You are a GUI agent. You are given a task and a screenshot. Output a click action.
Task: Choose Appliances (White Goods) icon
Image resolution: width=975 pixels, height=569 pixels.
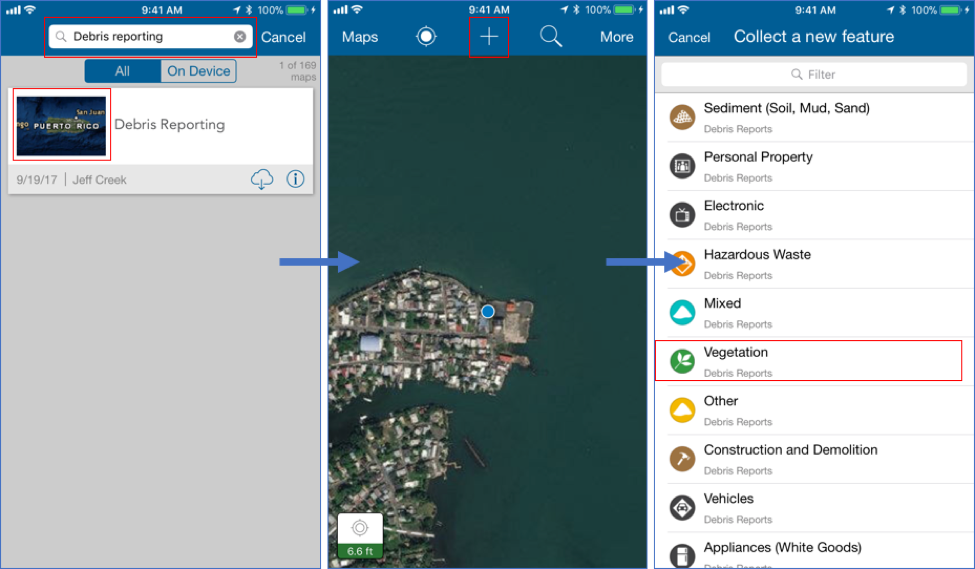pyautogui.click(x=682, y=555)
